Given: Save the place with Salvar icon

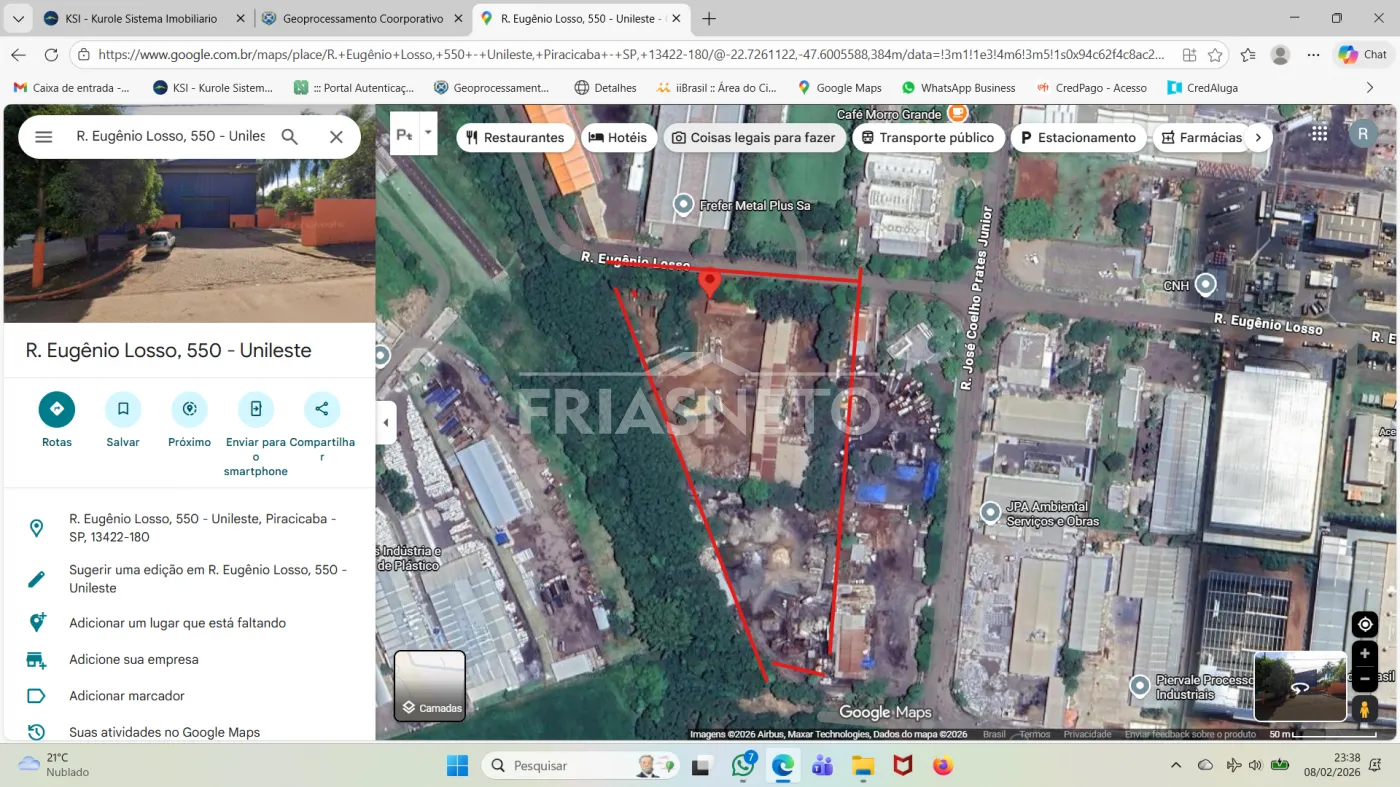Looking at the screenshot, I should click(123, 409).
